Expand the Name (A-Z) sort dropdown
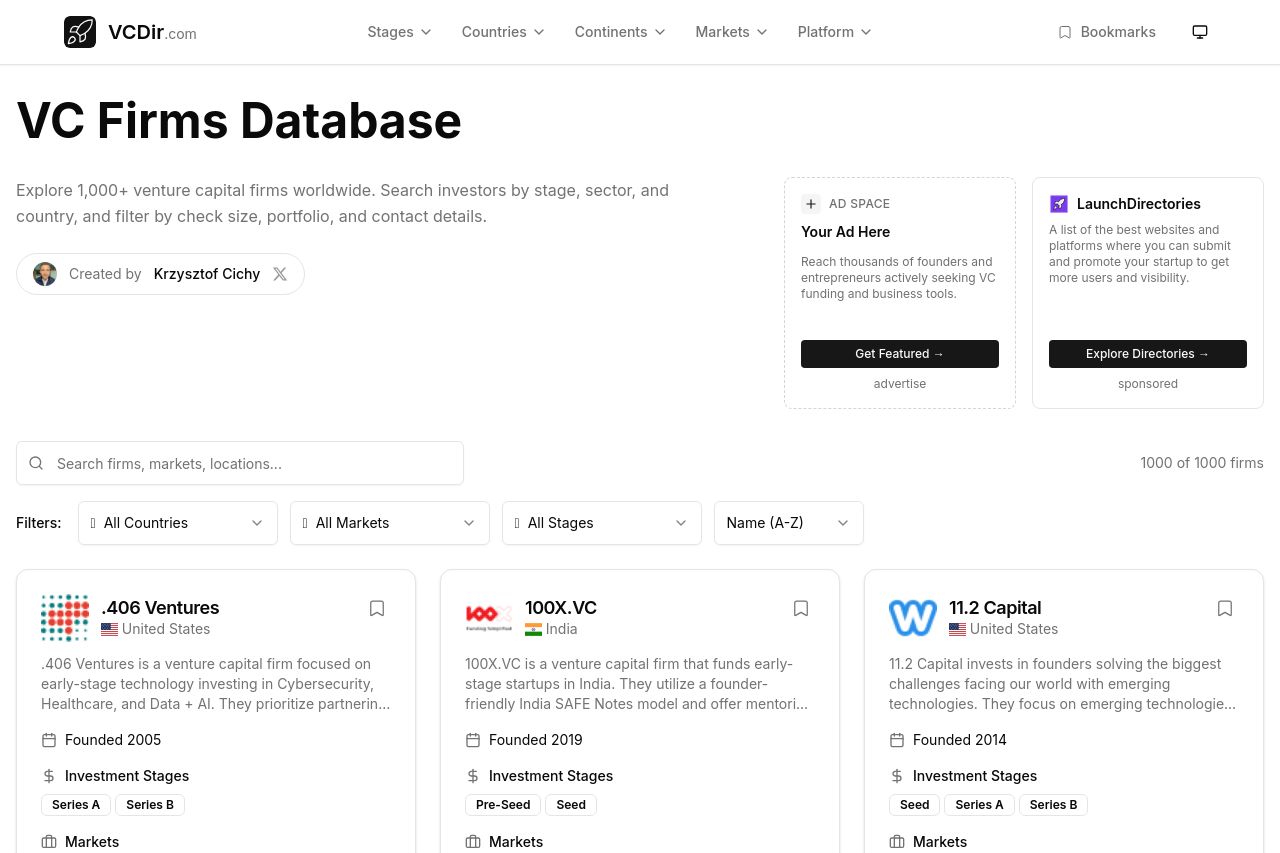Viewport: 1280px width, 853px height. 788,523
